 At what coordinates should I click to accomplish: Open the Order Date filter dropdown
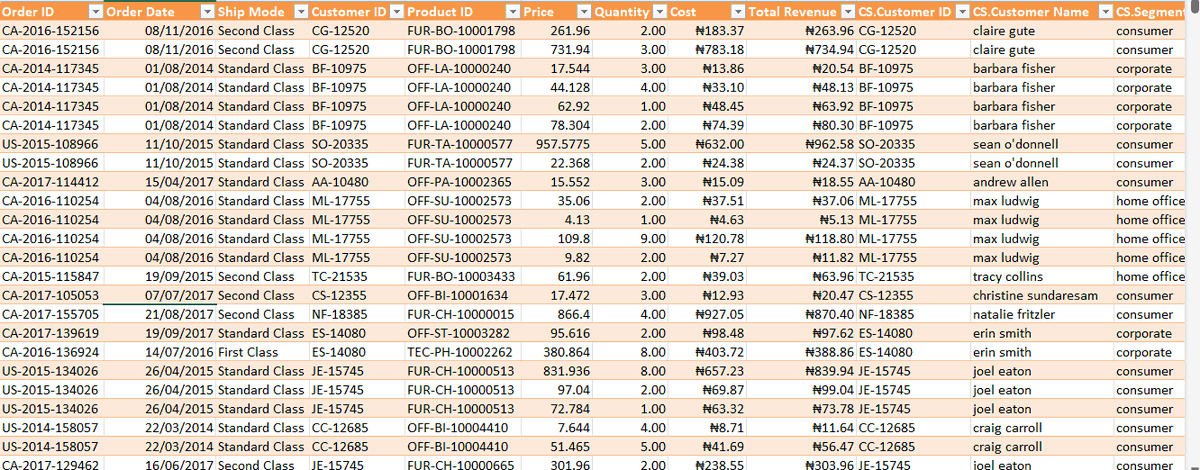pyautogui.click(x=207, y=12)
